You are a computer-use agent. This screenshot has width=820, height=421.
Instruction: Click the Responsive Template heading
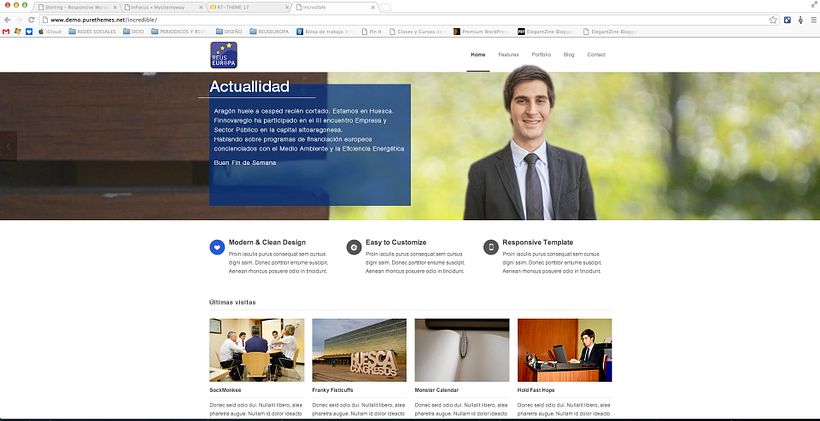pyautogui.click(x=538, y=242)
